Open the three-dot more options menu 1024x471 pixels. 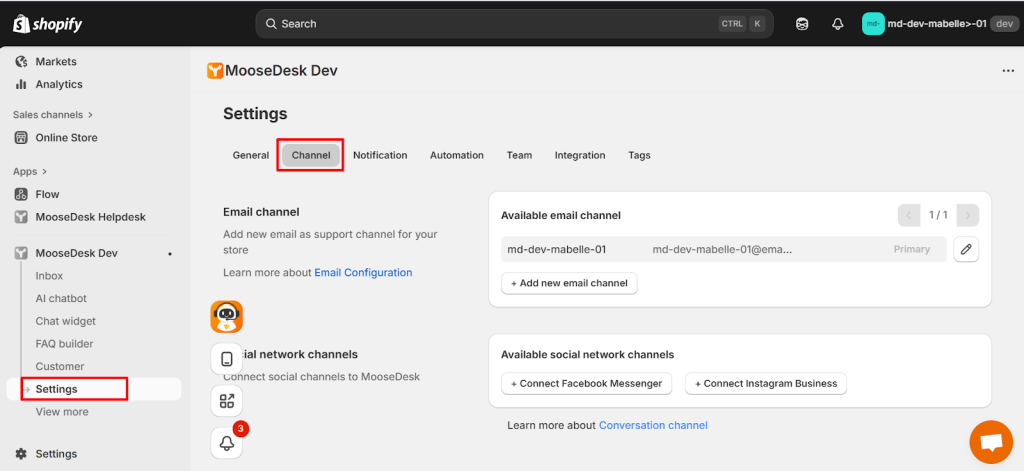click(x=1007, y=71)
